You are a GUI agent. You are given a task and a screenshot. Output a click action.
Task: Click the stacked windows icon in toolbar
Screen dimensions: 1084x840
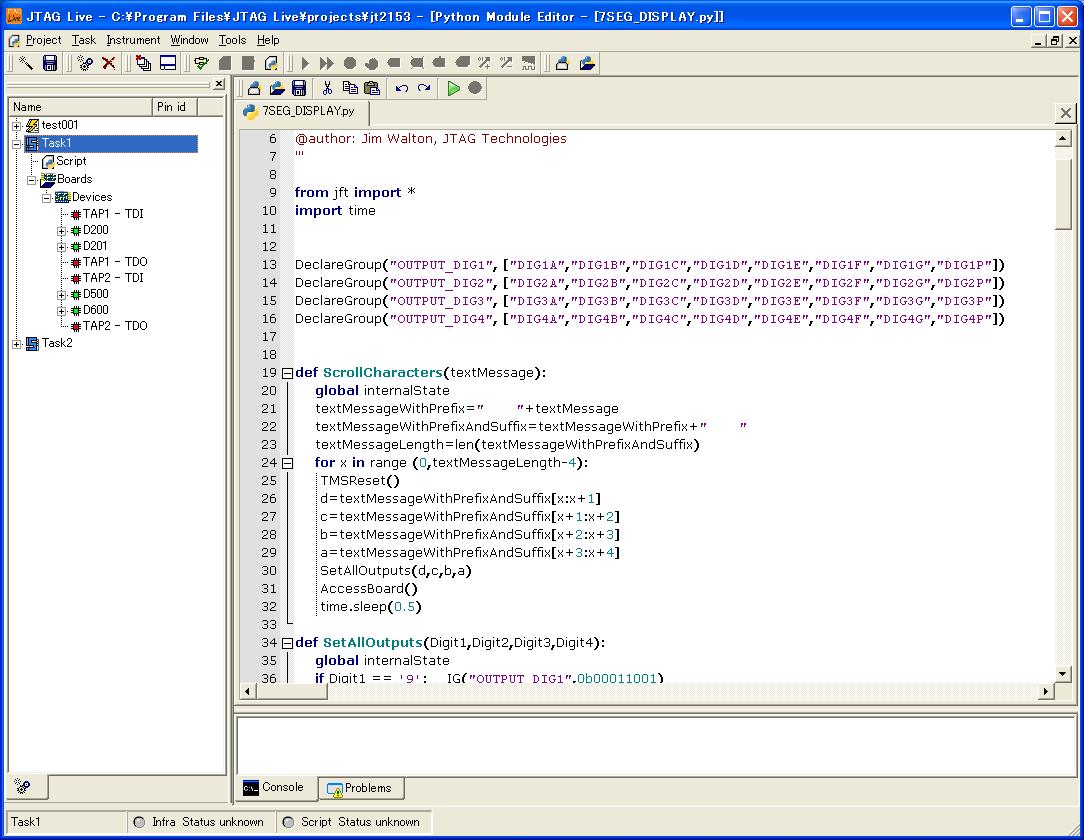click(143, 64)
